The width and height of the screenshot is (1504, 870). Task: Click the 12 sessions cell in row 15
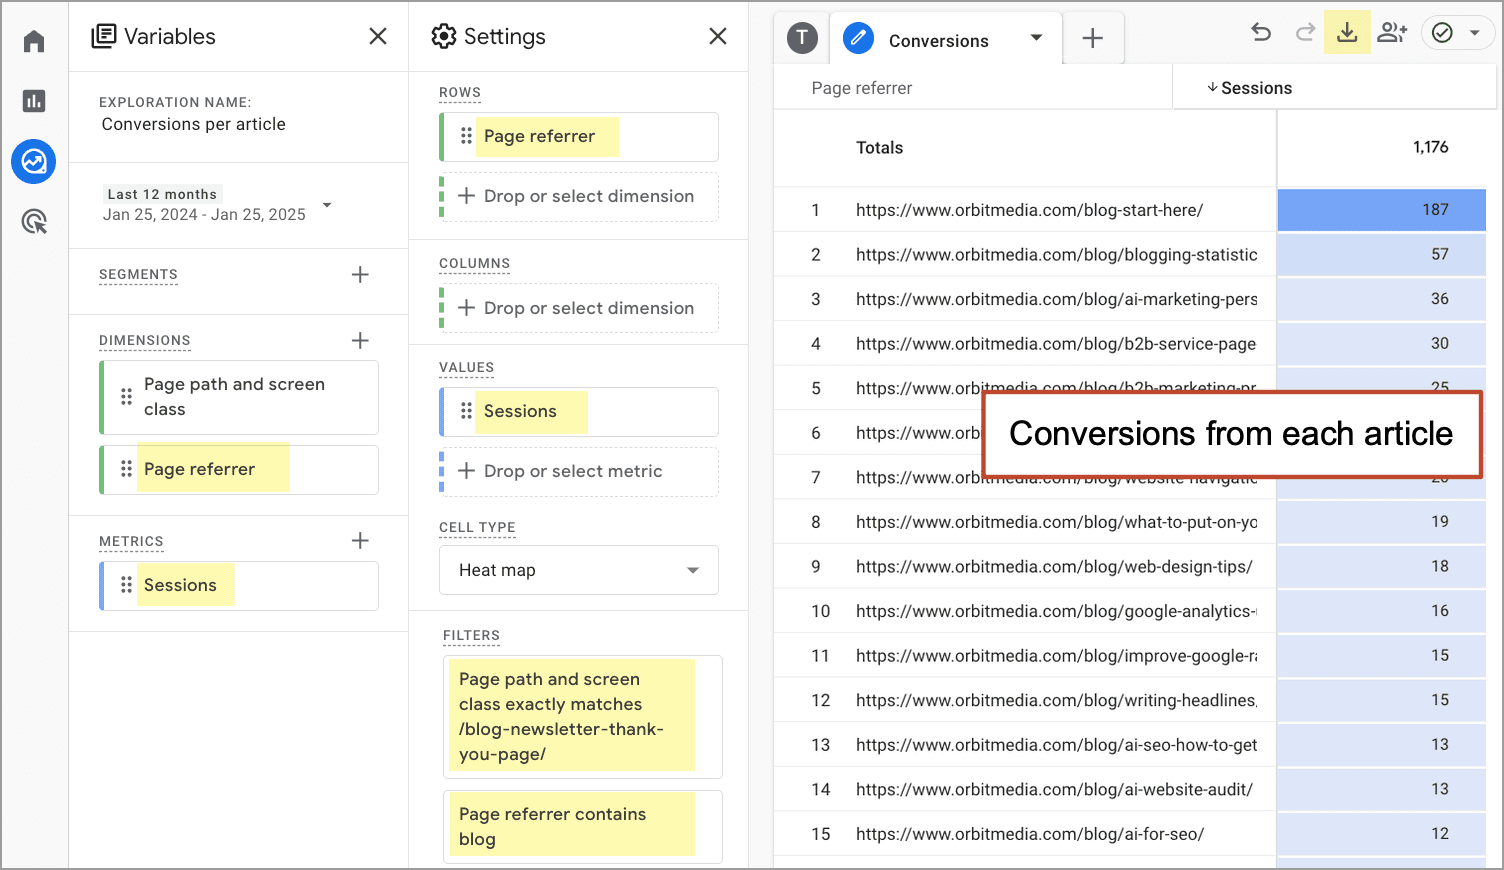(1382, 833)
